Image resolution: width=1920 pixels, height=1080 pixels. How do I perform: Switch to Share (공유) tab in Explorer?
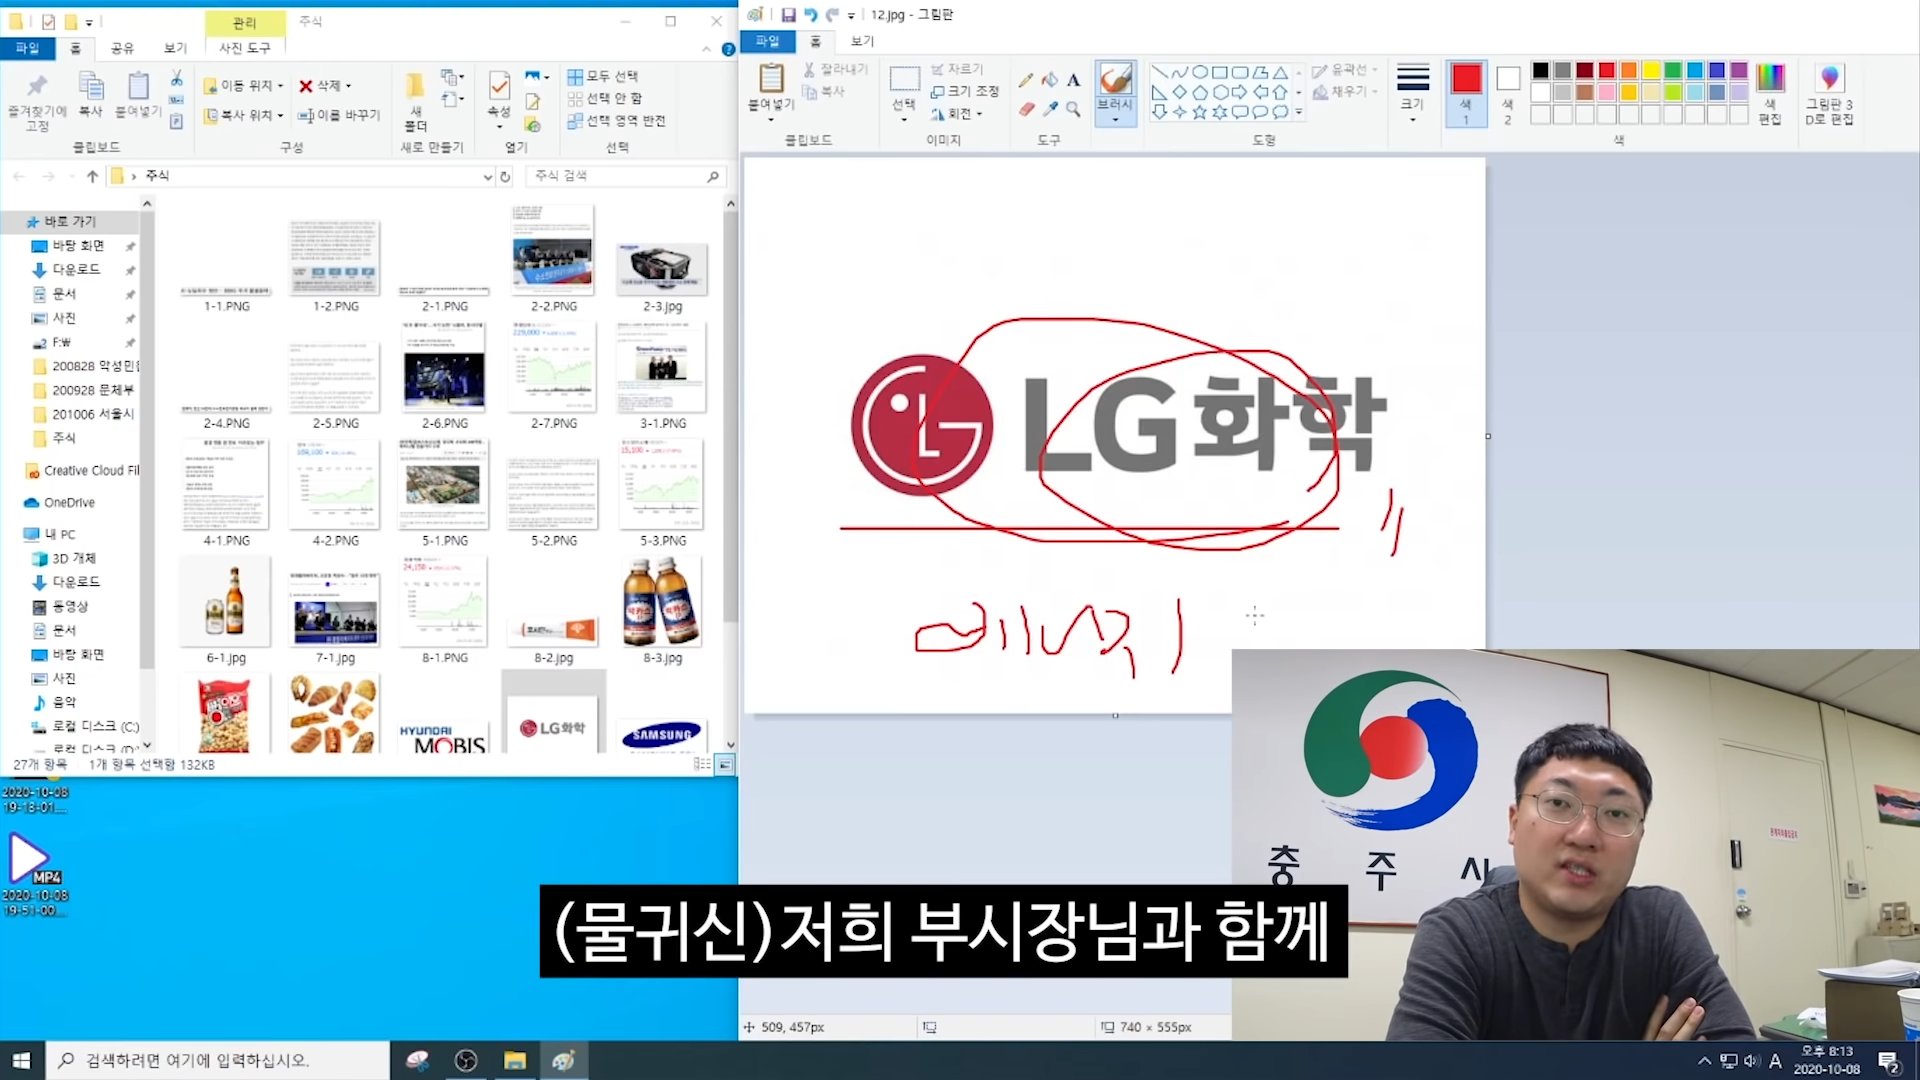[x=122, y=48]
